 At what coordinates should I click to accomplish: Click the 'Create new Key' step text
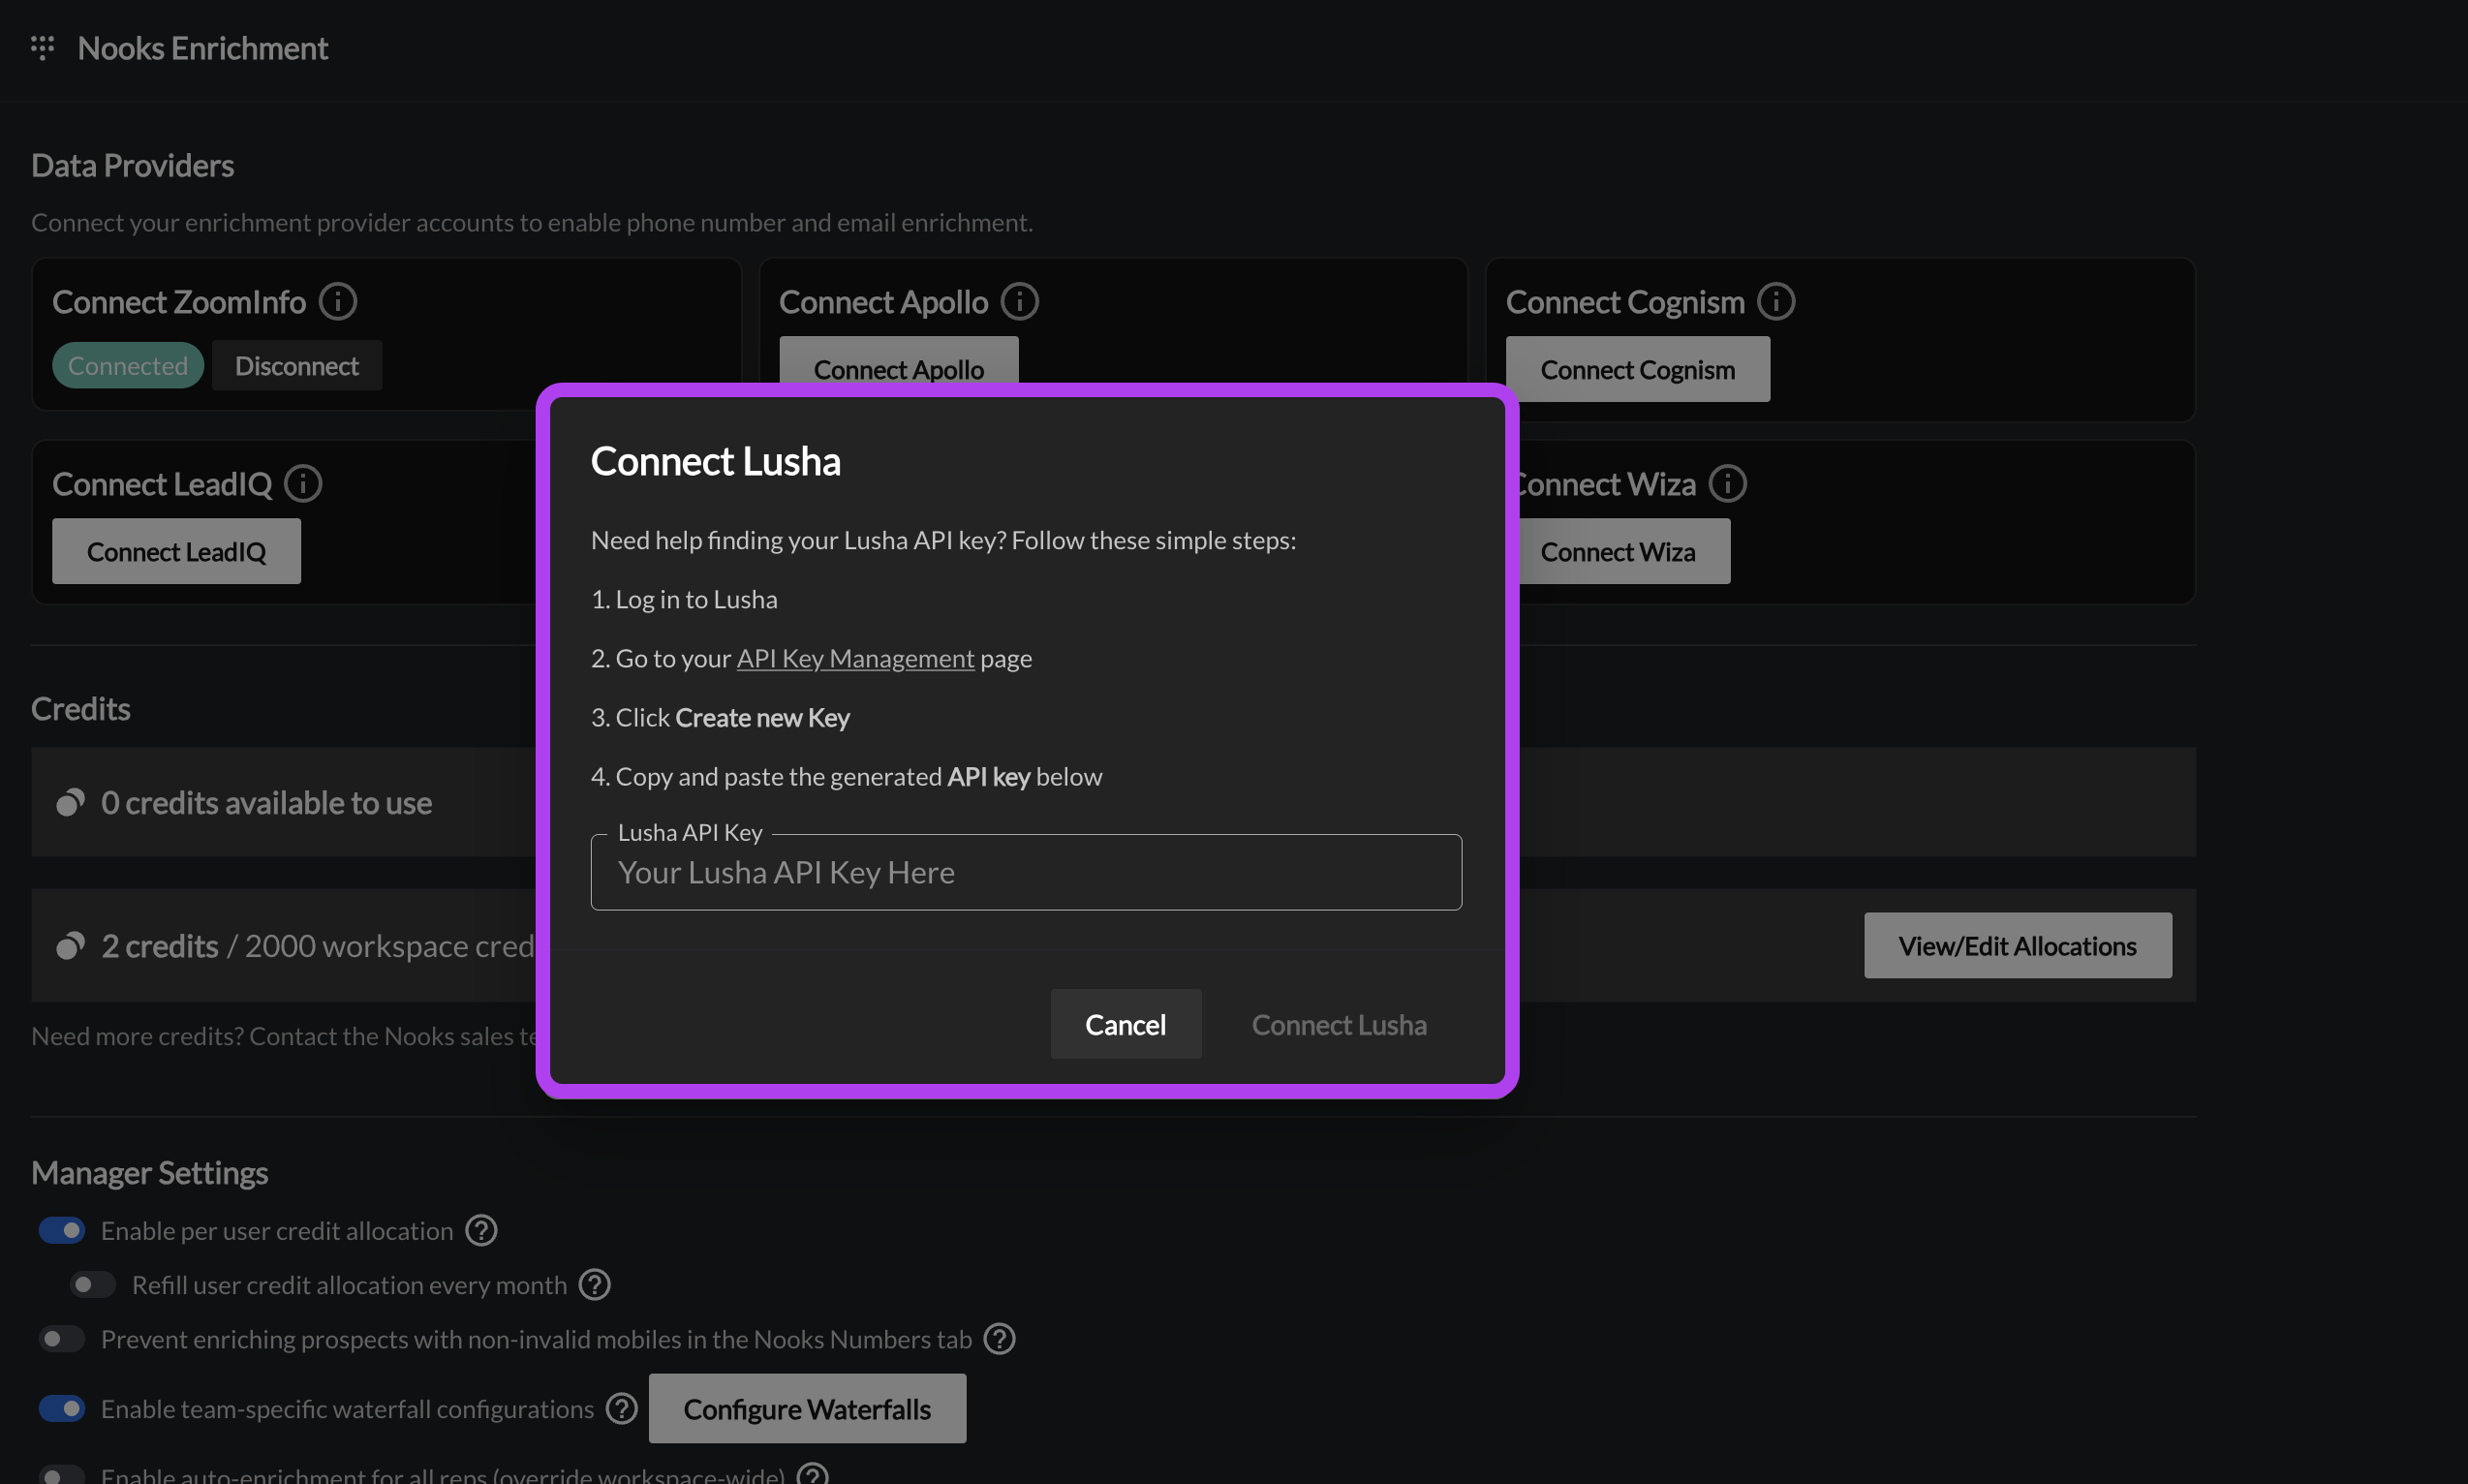tap(763, 717)
